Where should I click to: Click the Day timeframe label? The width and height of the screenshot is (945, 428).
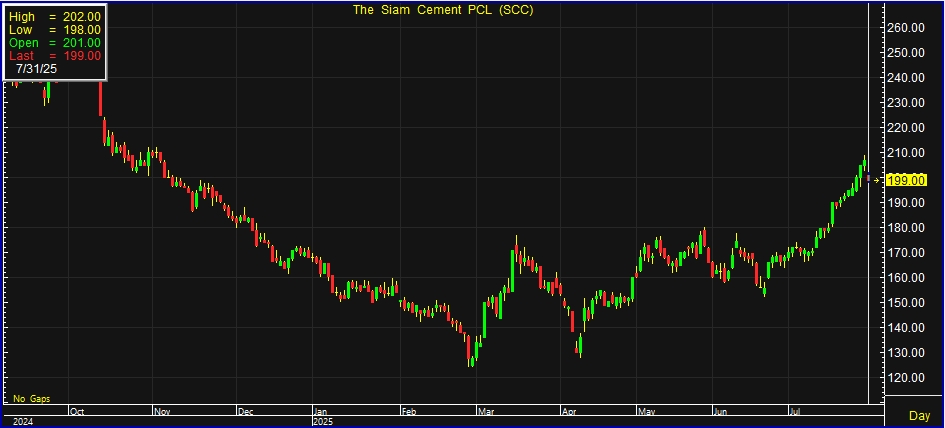pos(919,416)
